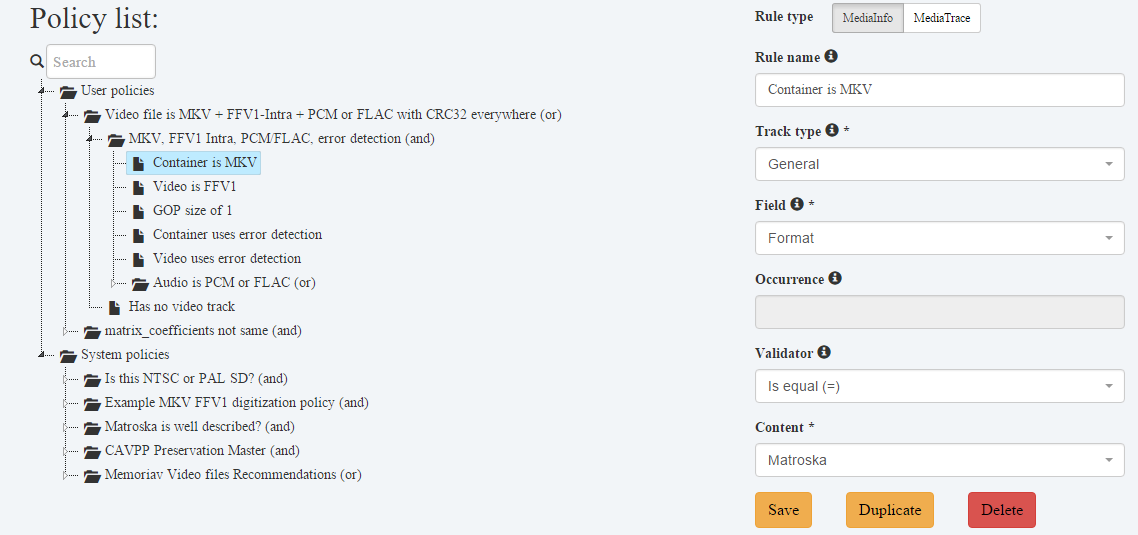Image resolution: width=1138 pixels, height=535 pixels.
Task: Click the Occurrence info icon
Action: [x=835, y=278]
